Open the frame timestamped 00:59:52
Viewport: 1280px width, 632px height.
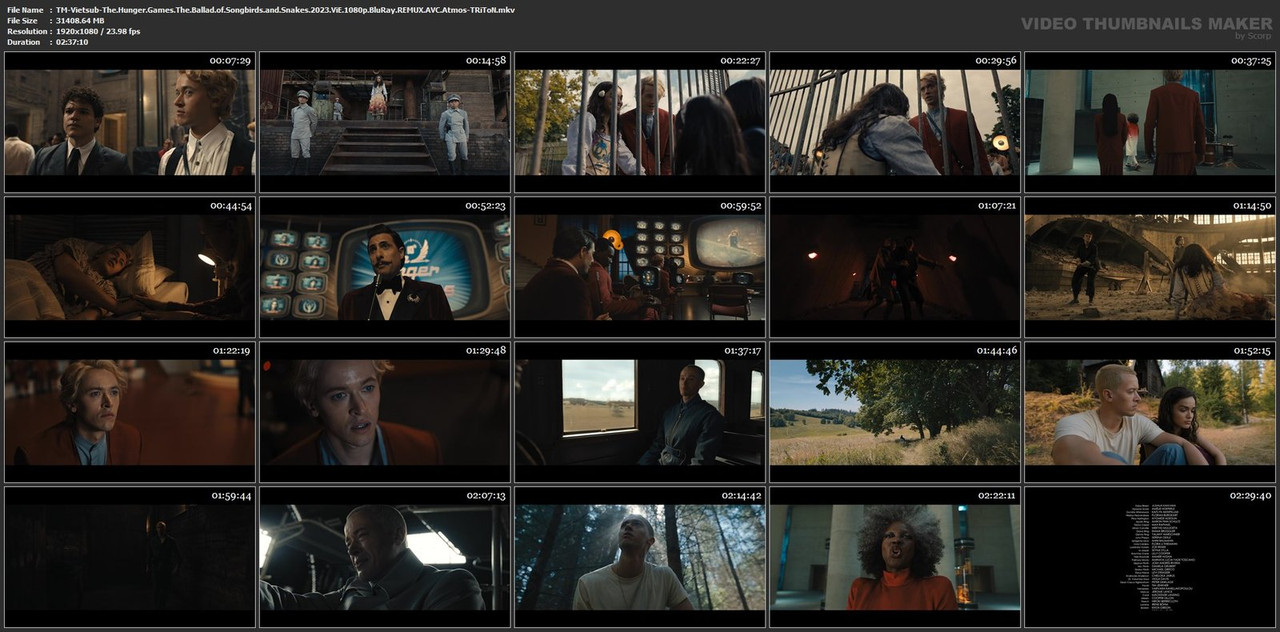640,267
